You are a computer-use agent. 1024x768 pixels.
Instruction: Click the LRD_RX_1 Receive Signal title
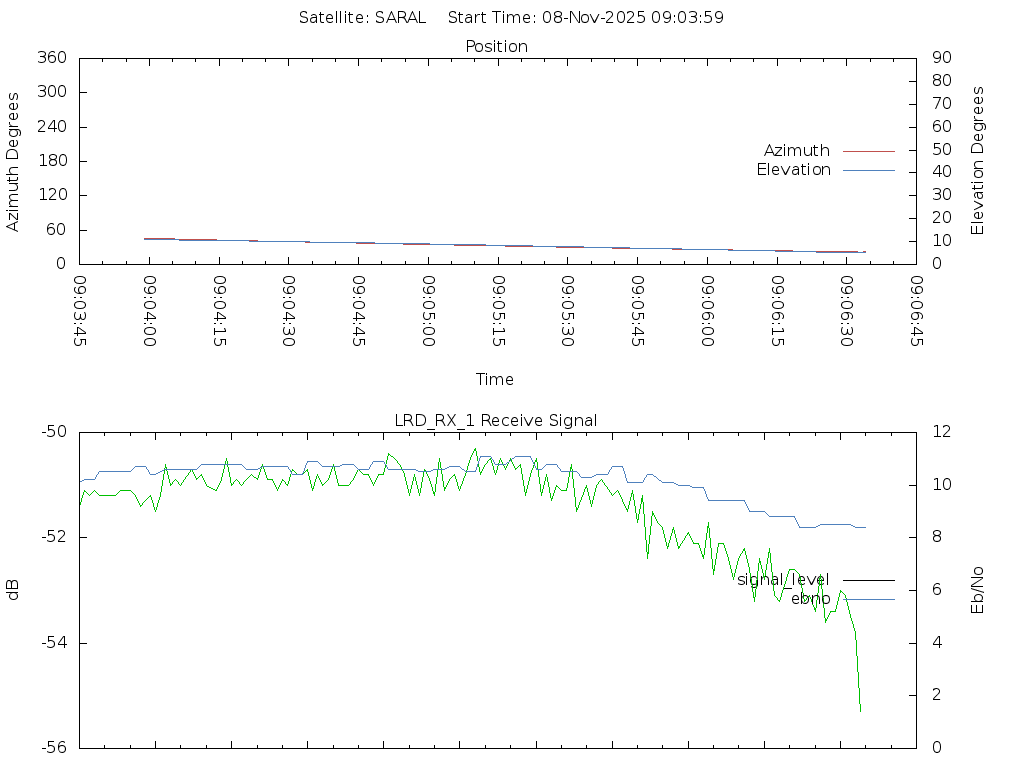click(x=496, y=421)
